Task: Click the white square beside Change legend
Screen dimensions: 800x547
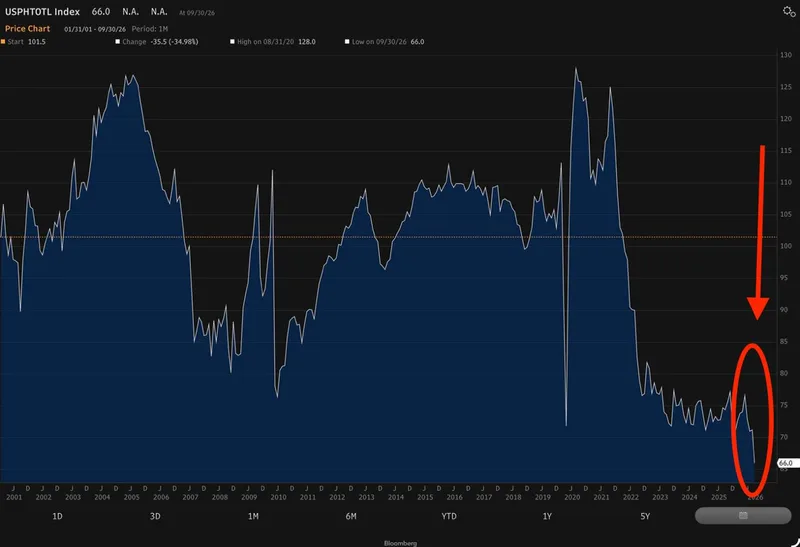Action: point(118,42)
